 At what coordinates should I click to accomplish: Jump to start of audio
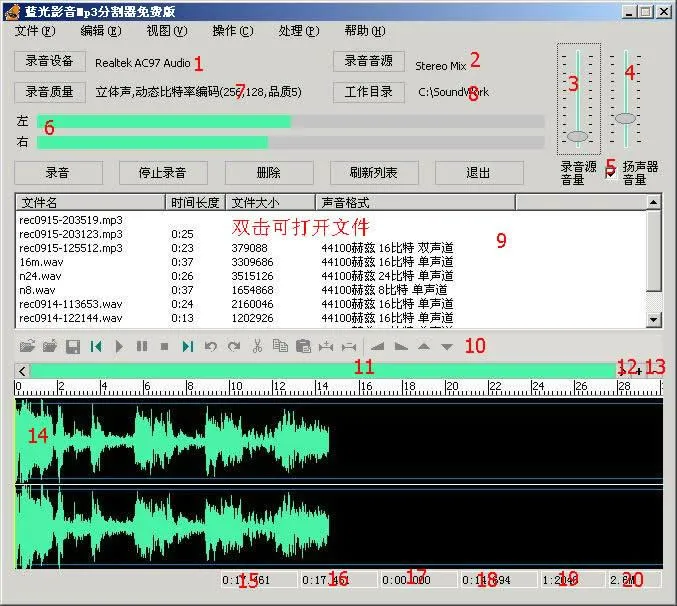tap(96, 346)
